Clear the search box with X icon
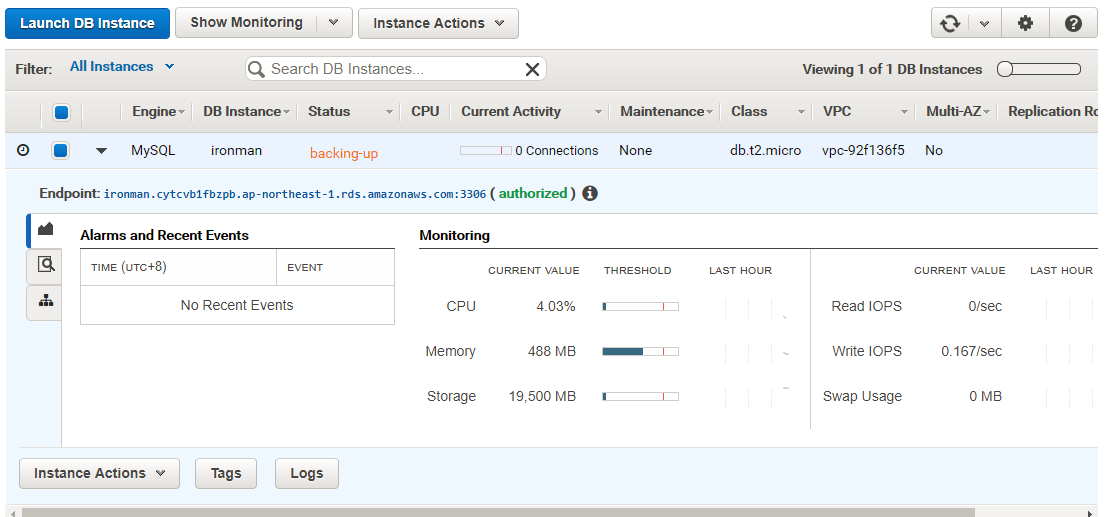1112x517 pixels. [532, 69]
